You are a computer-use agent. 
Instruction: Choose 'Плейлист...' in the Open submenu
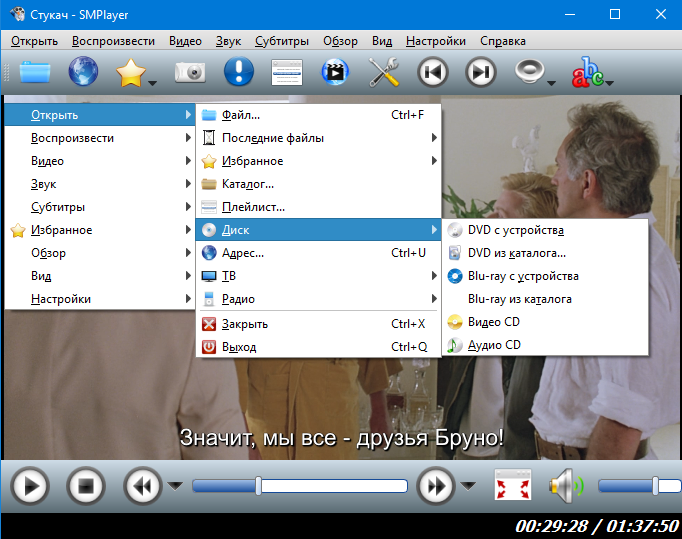253,207
